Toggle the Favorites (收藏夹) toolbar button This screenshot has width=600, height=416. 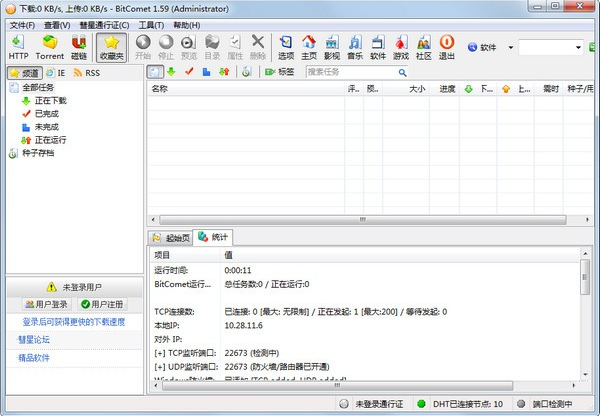pos(111,47)
